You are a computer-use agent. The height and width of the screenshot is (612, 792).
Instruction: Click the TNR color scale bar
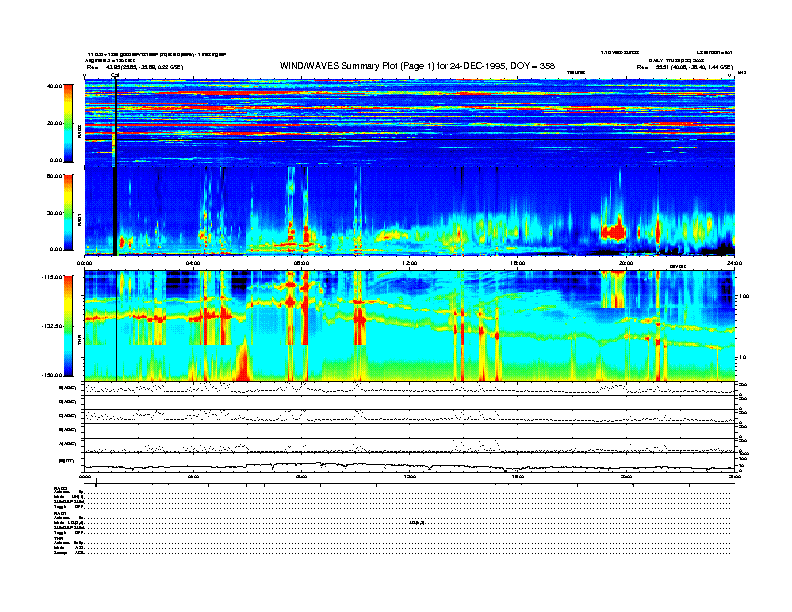click(x=66, y=326)
